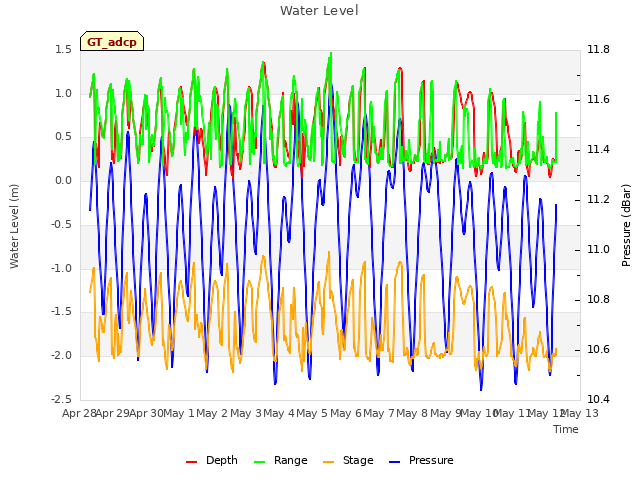The width and height of the screenshot is (640, 480).
Task: Click the 1.5 left axis tick label
Action: (x=63, y=50)
